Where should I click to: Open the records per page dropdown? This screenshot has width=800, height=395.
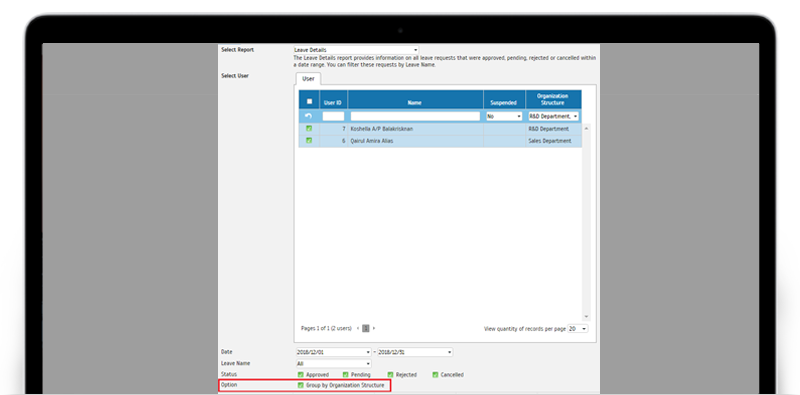(578, 329)
